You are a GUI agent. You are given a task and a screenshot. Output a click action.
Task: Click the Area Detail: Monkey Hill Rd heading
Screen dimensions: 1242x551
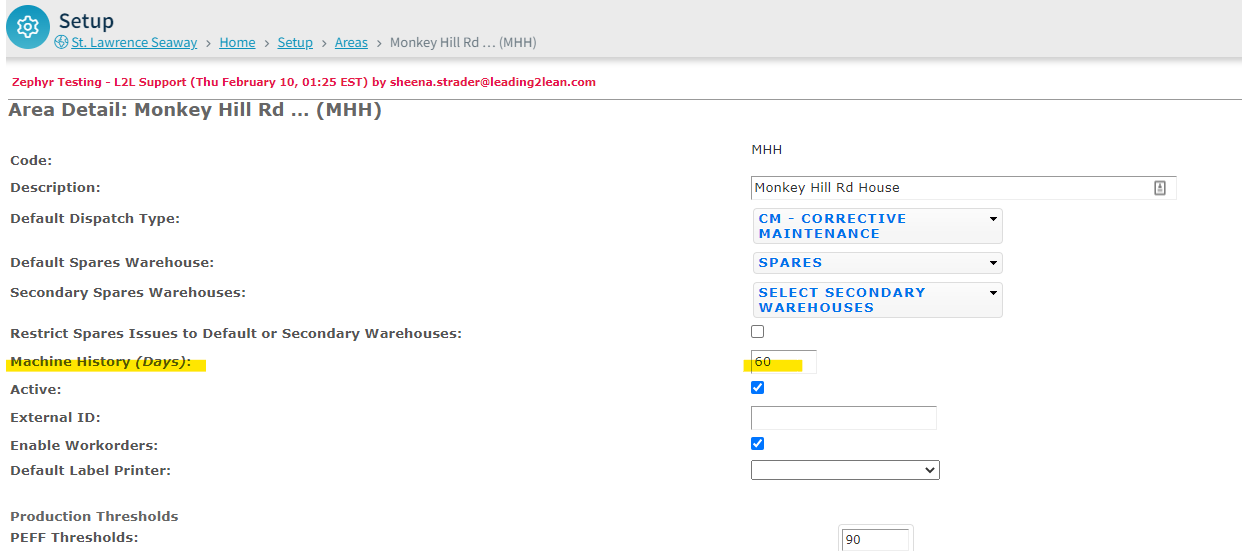(x=195, y=110)
